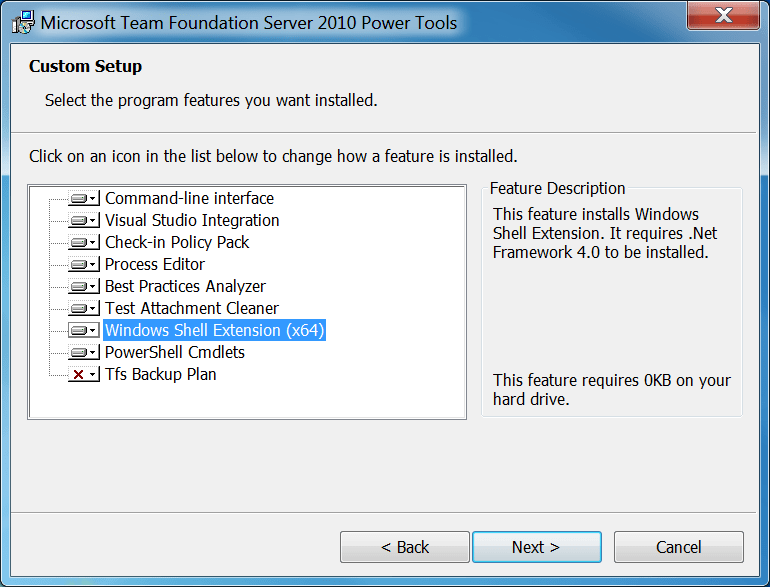The height and width of the screenshot is (587, 770).
Task: Open install options dropdown for Process Editor
Action: point(83,265)
